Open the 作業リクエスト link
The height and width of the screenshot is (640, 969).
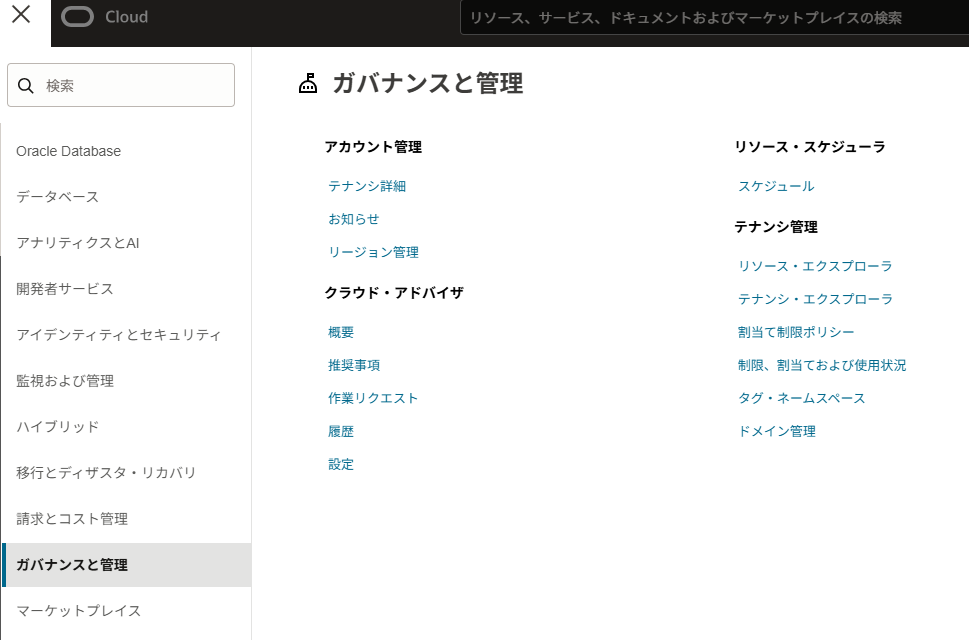click(373, 398)
